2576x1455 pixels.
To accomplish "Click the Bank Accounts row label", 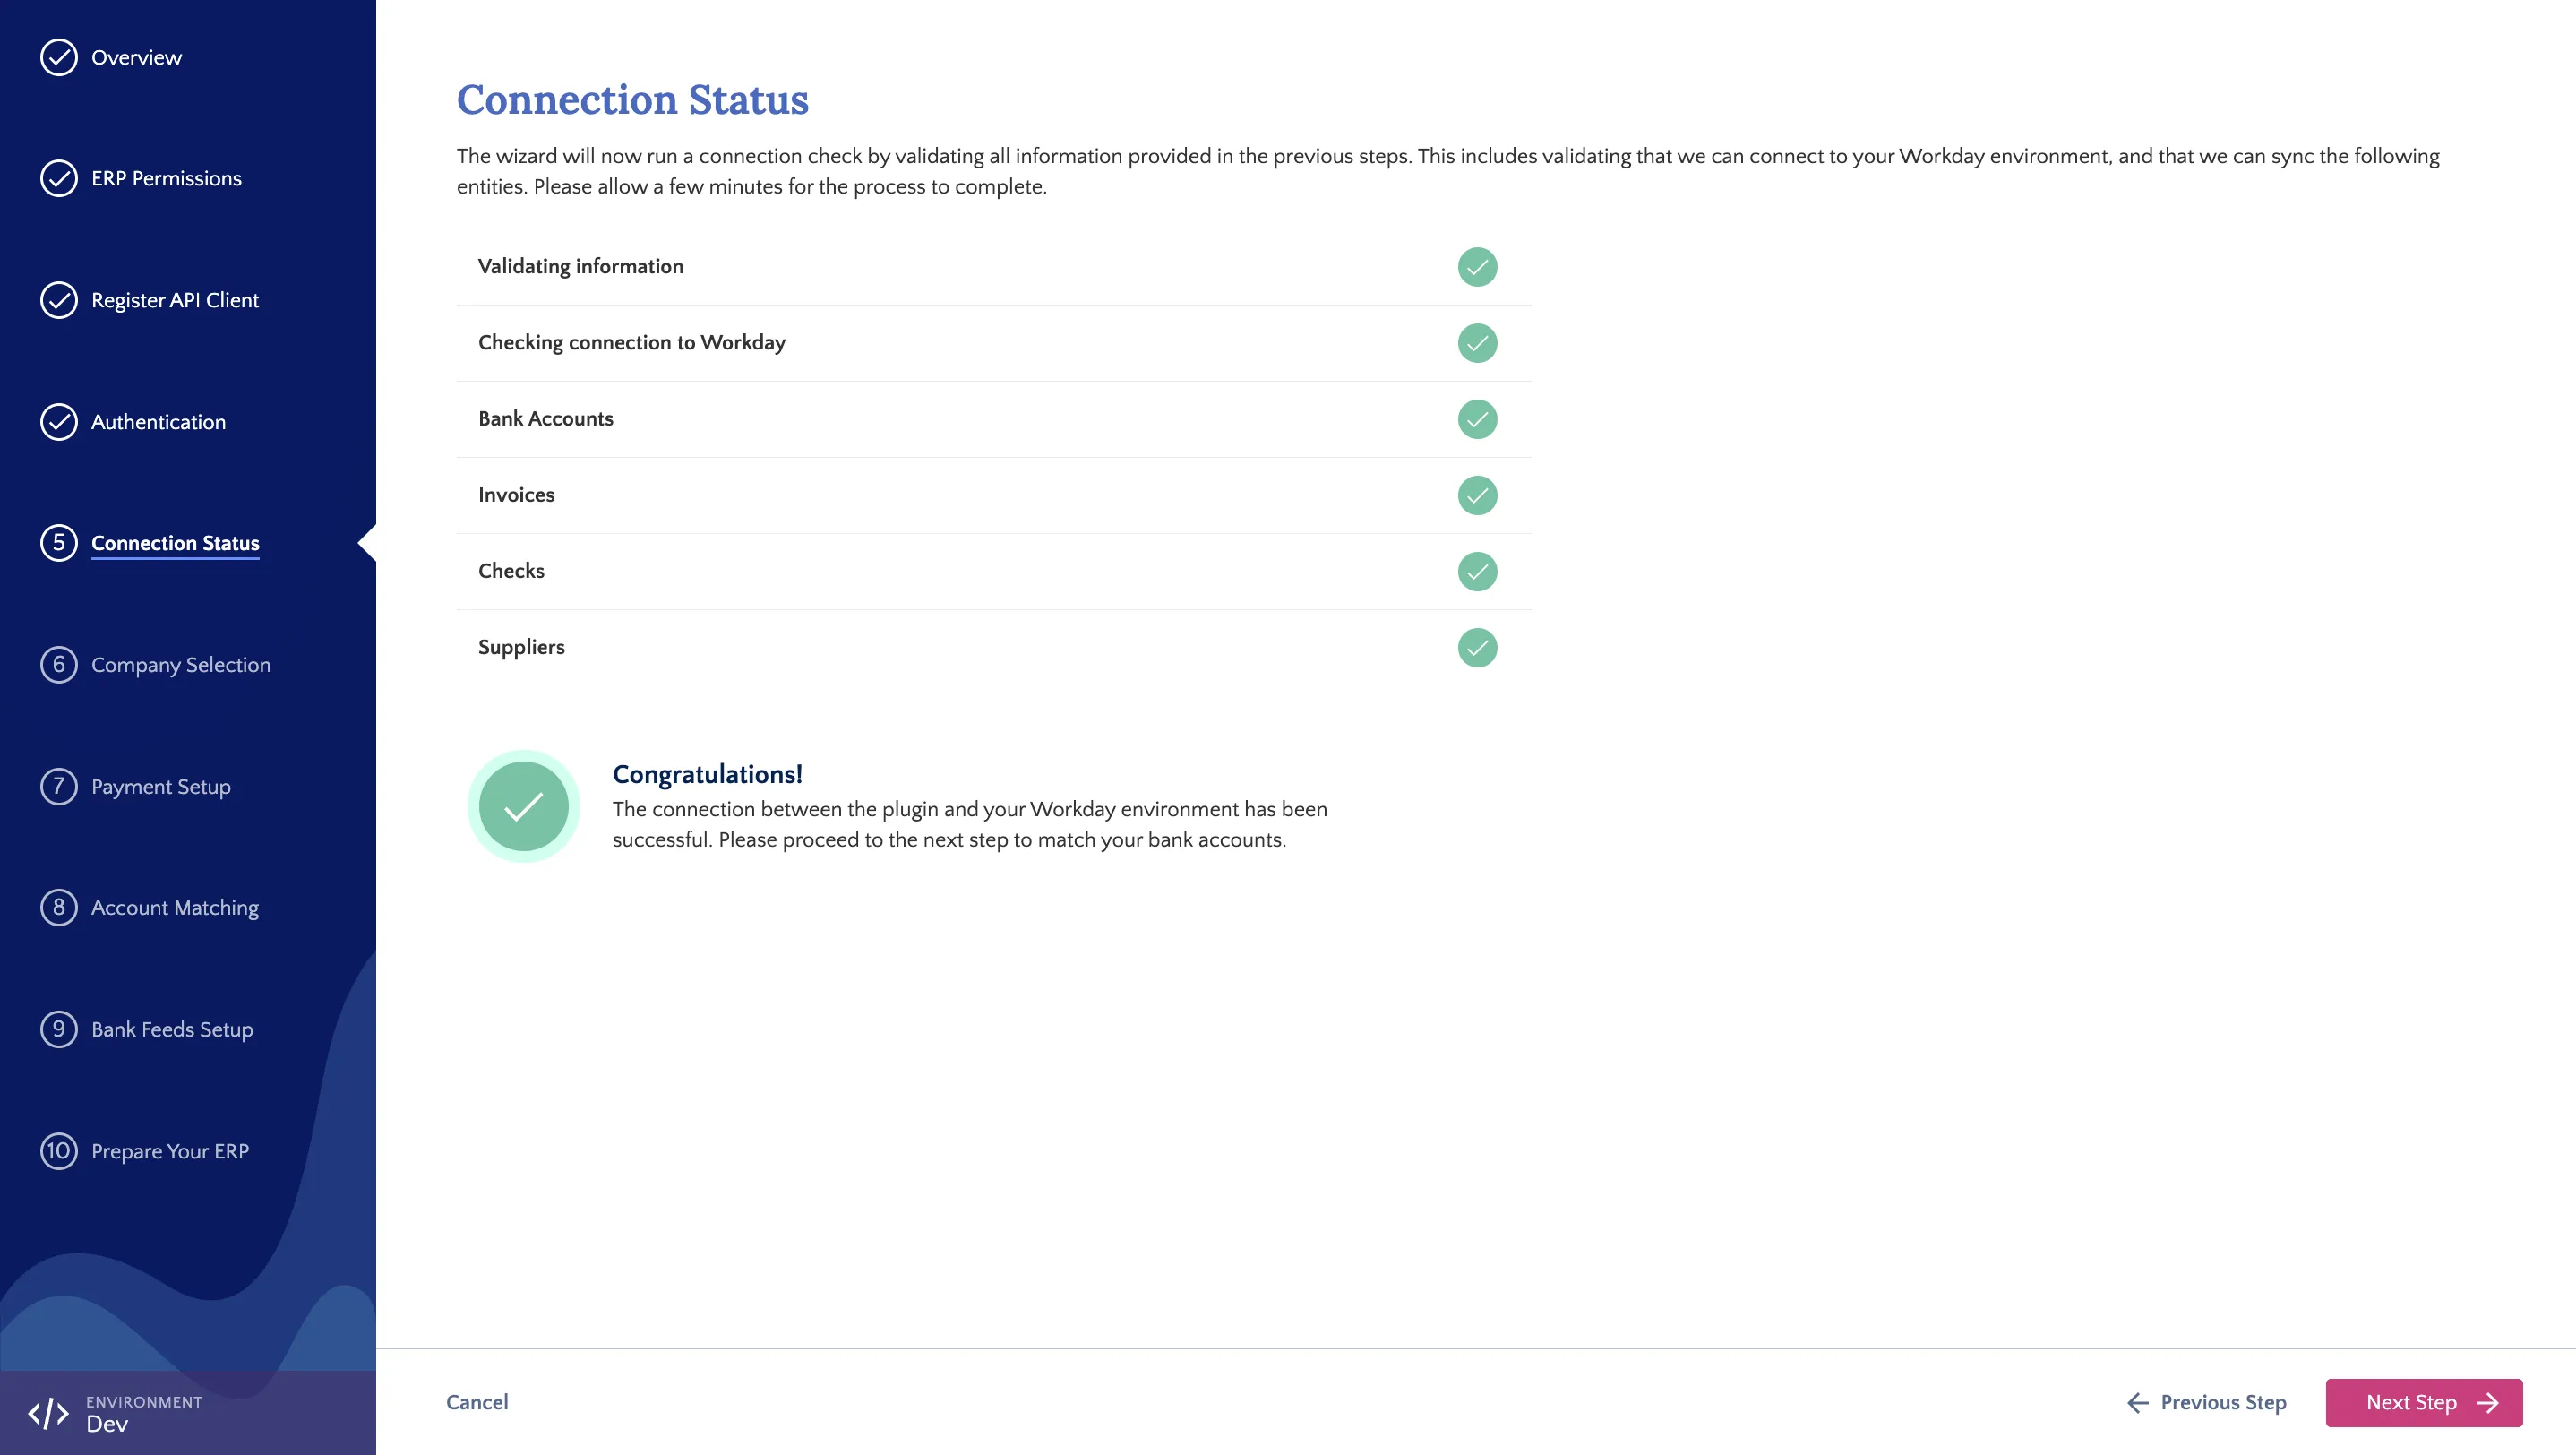I will (x=545, y=418).
